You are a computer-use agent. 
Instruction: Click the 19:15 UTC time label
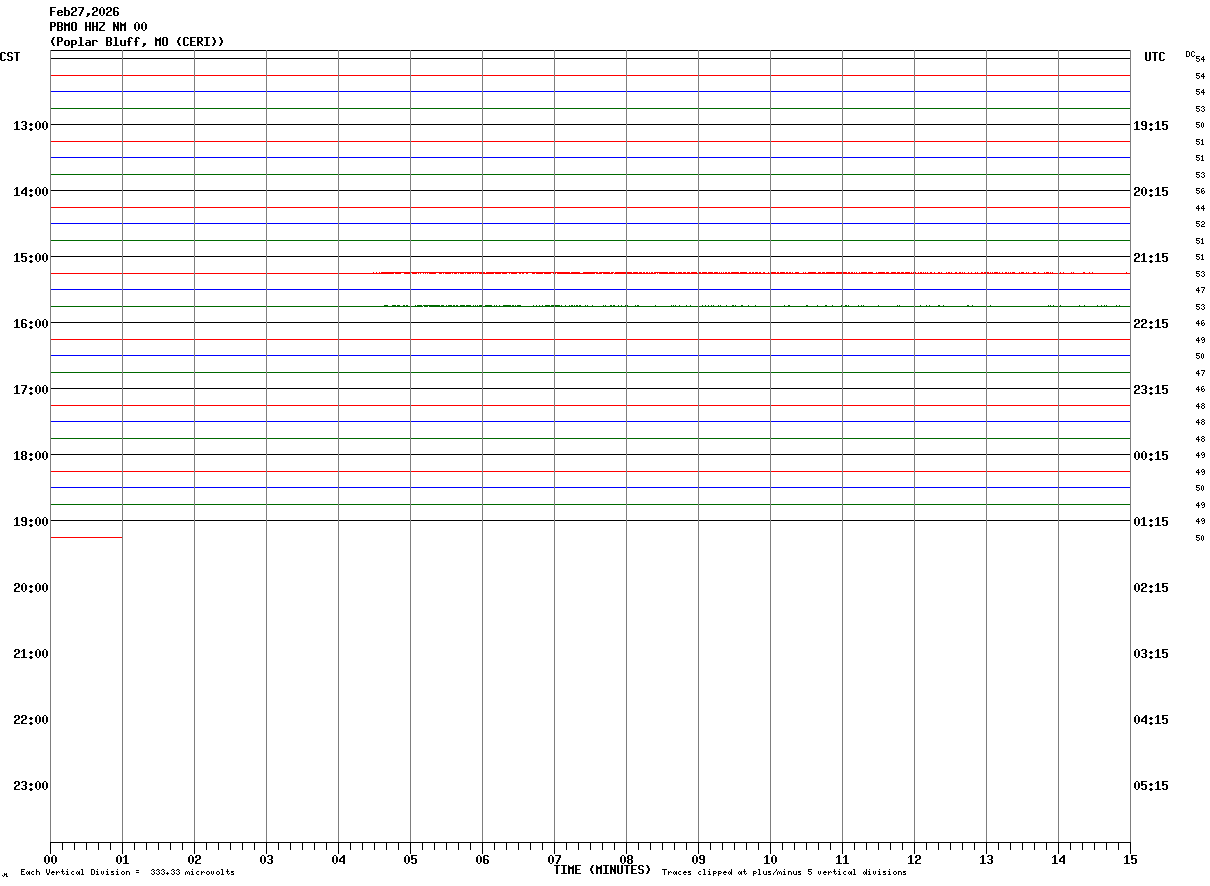tap(1151, 125)
